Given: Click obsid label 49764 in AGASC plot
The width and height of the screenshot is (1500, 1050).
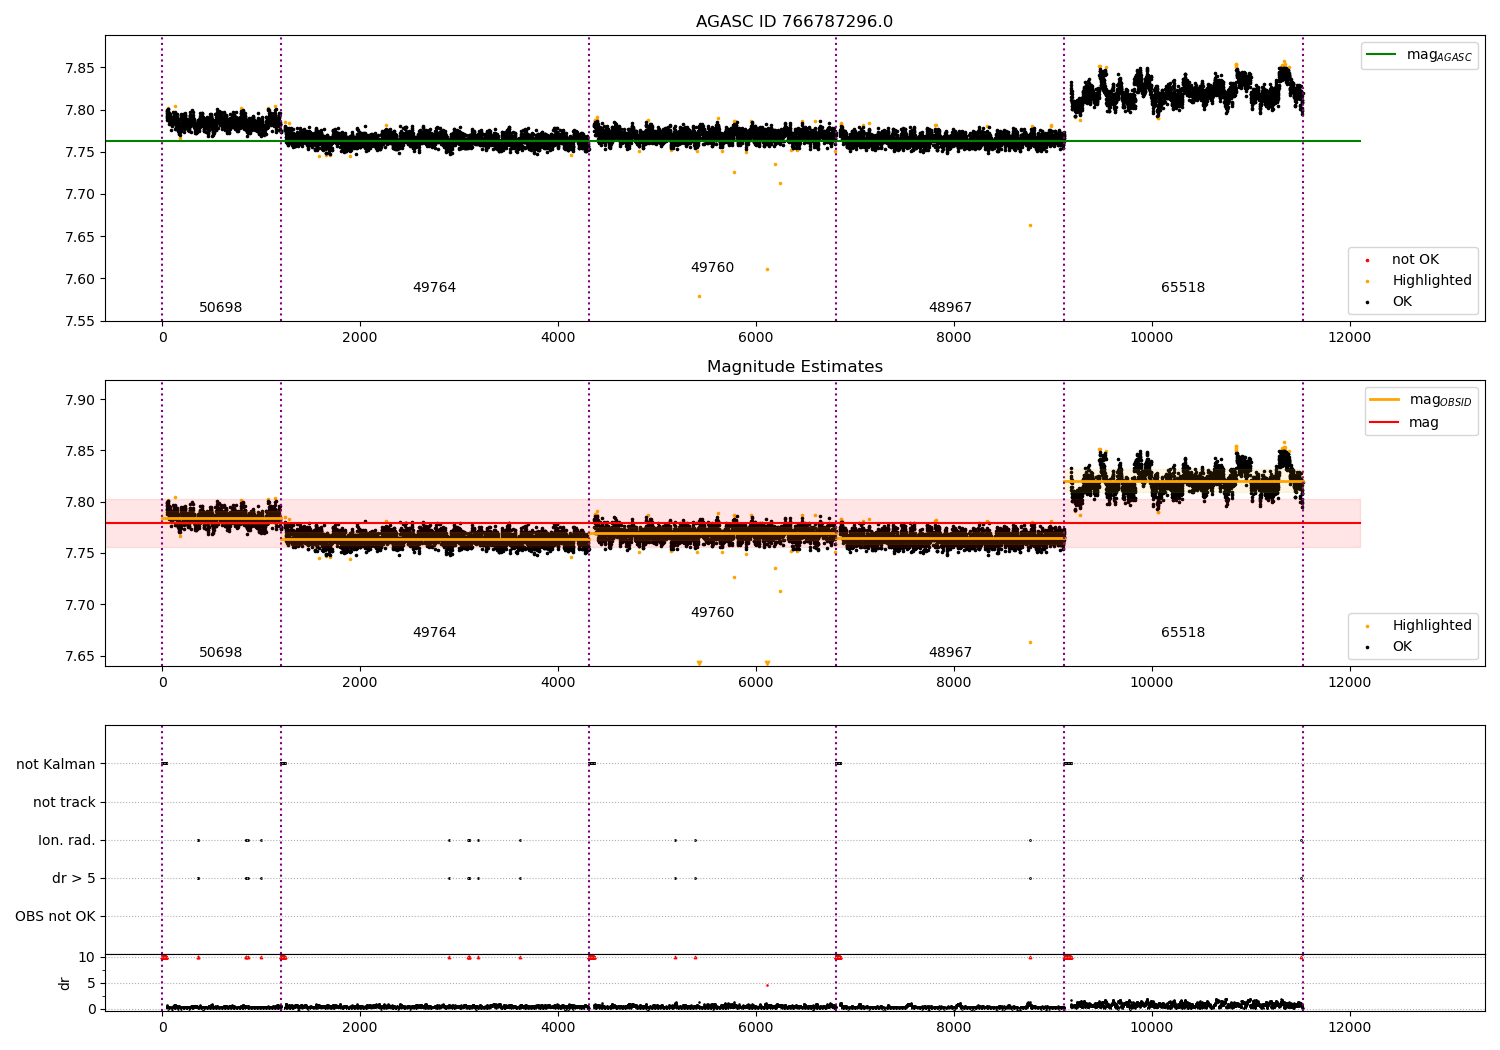Looking at the screenshot, I should (x=434, y=287).
